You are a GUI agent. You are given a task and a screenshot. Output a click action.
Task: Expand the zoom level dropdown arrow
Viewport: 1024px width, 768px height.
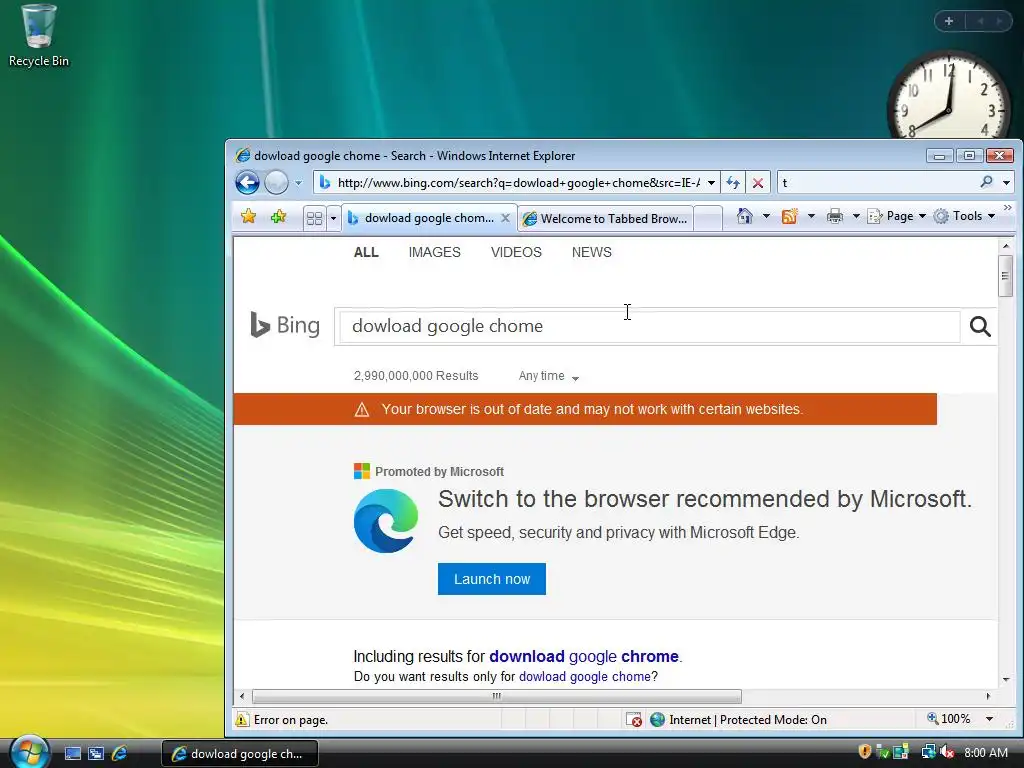[x=989, y=719]
